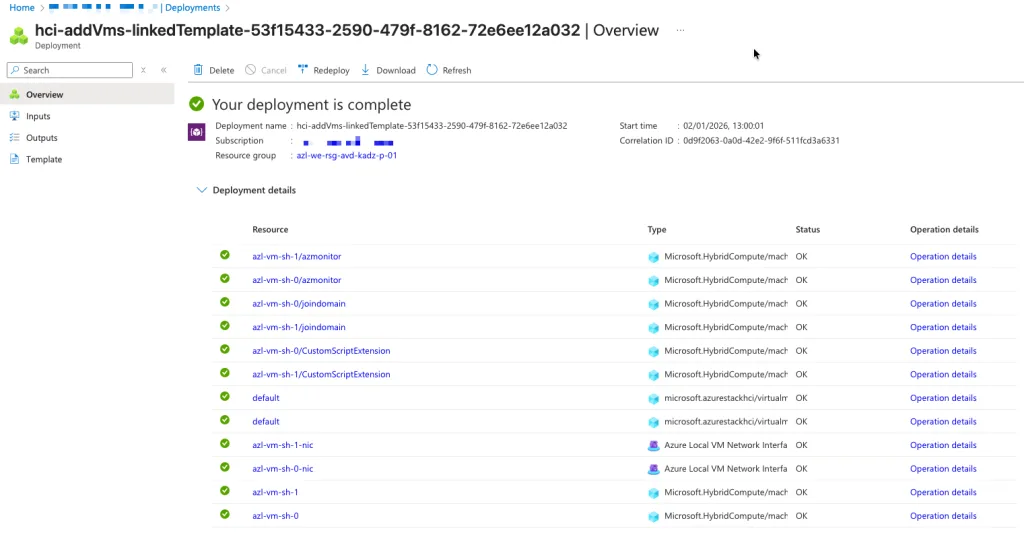
Task: Collapse the Deployment details section
Action: [x=202, y=190]
